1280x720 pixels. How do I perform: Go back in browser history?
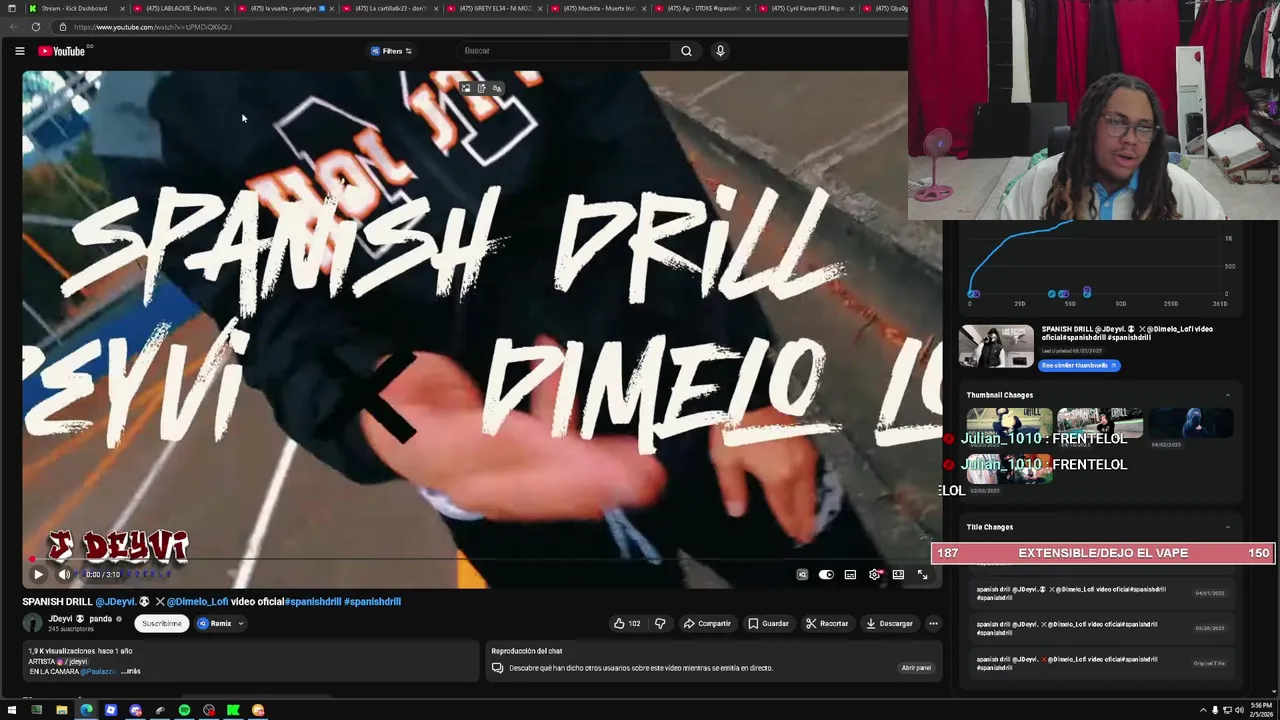12,27
